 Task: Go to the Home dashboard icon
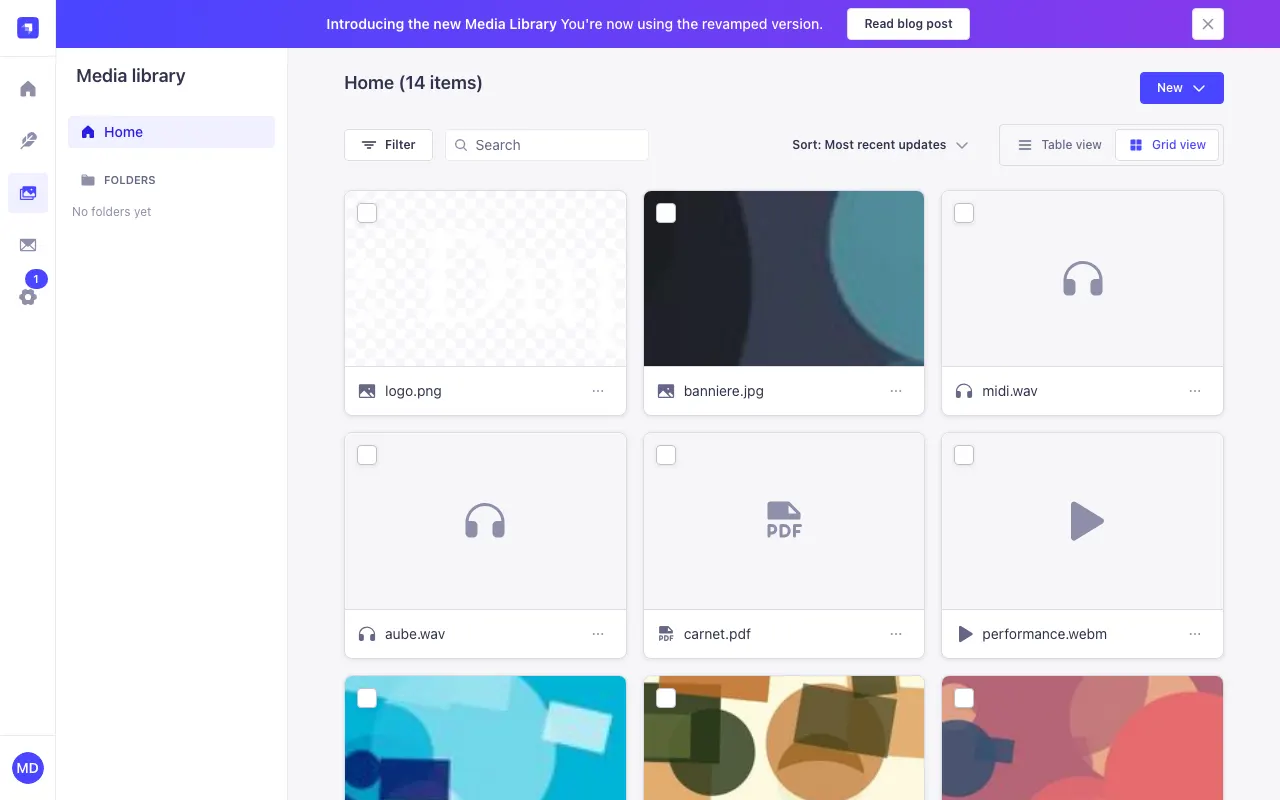pos(28,89)
